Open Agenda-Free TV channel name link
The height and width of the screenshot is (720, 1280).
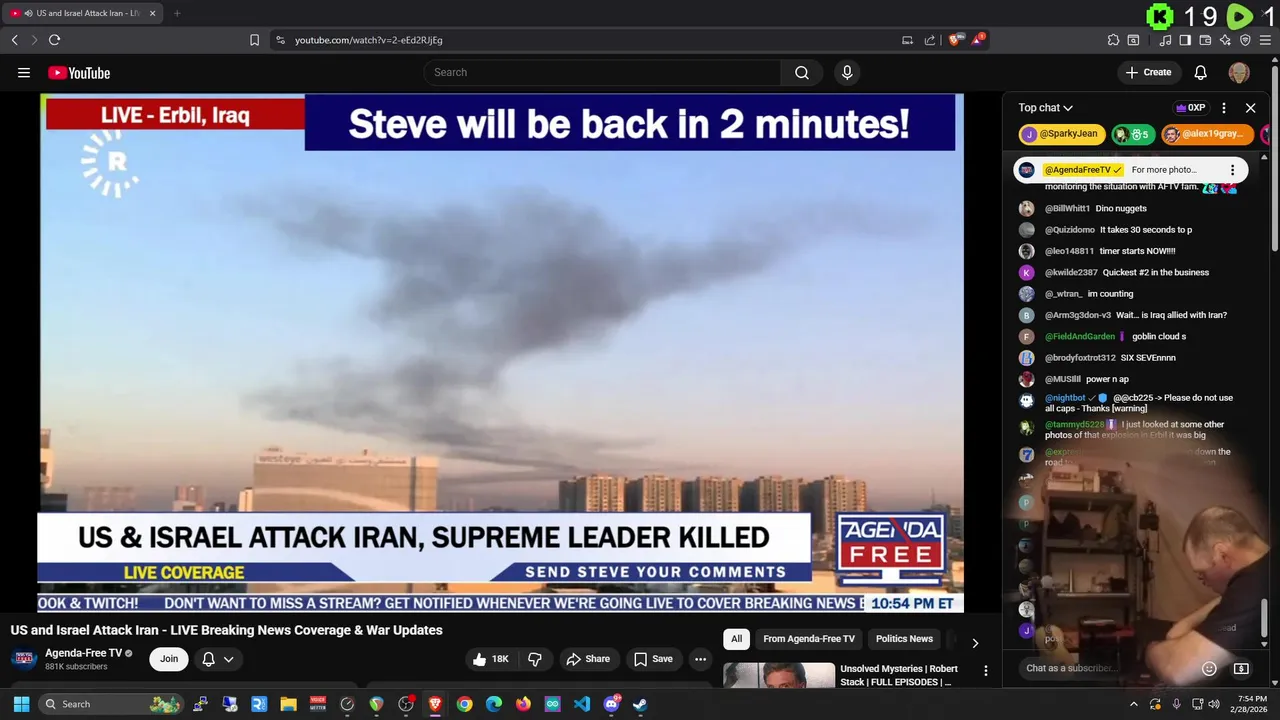(x=83, y=653)
